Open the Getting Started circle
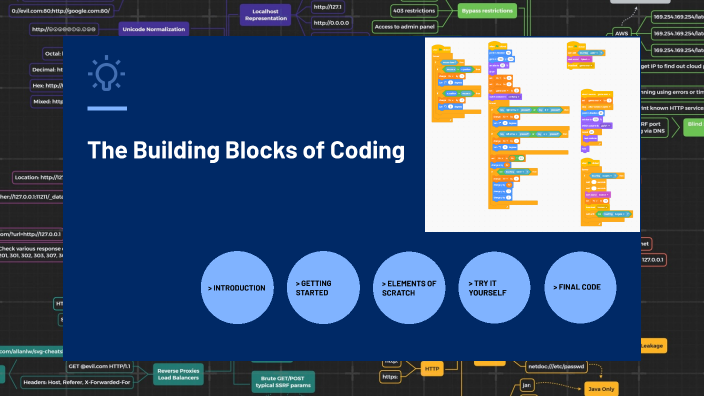This screenshot has height=396, width=704. [323, 287]
